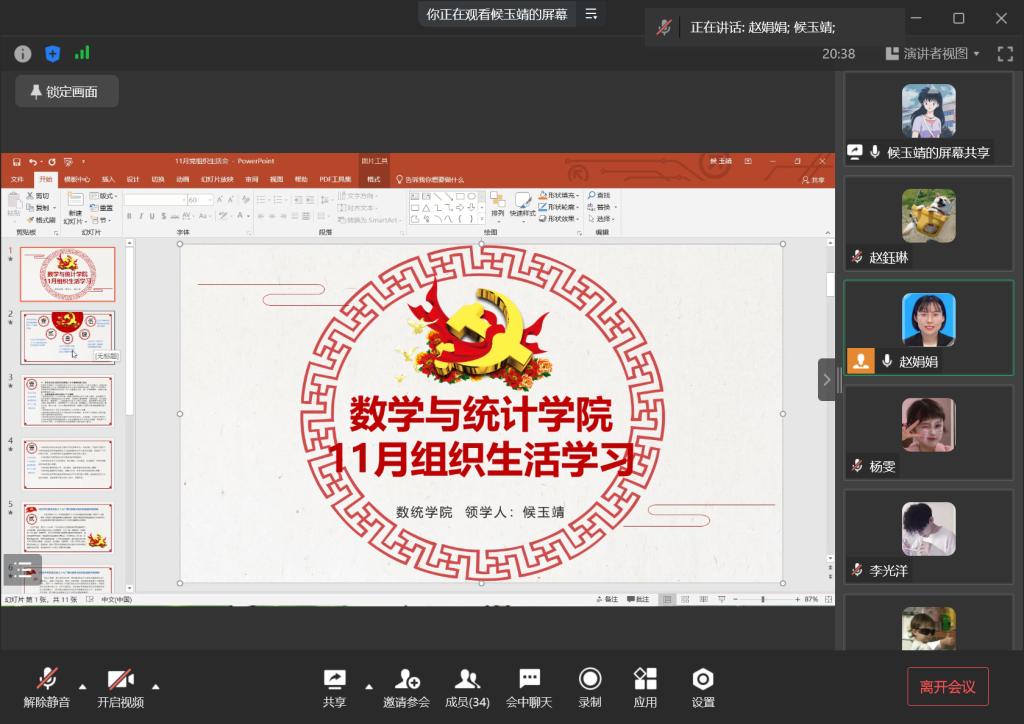The height and width of the screenshot is (724, 1024).
Task: Enter full screen mode icon
Action: tap(1005, 54)
